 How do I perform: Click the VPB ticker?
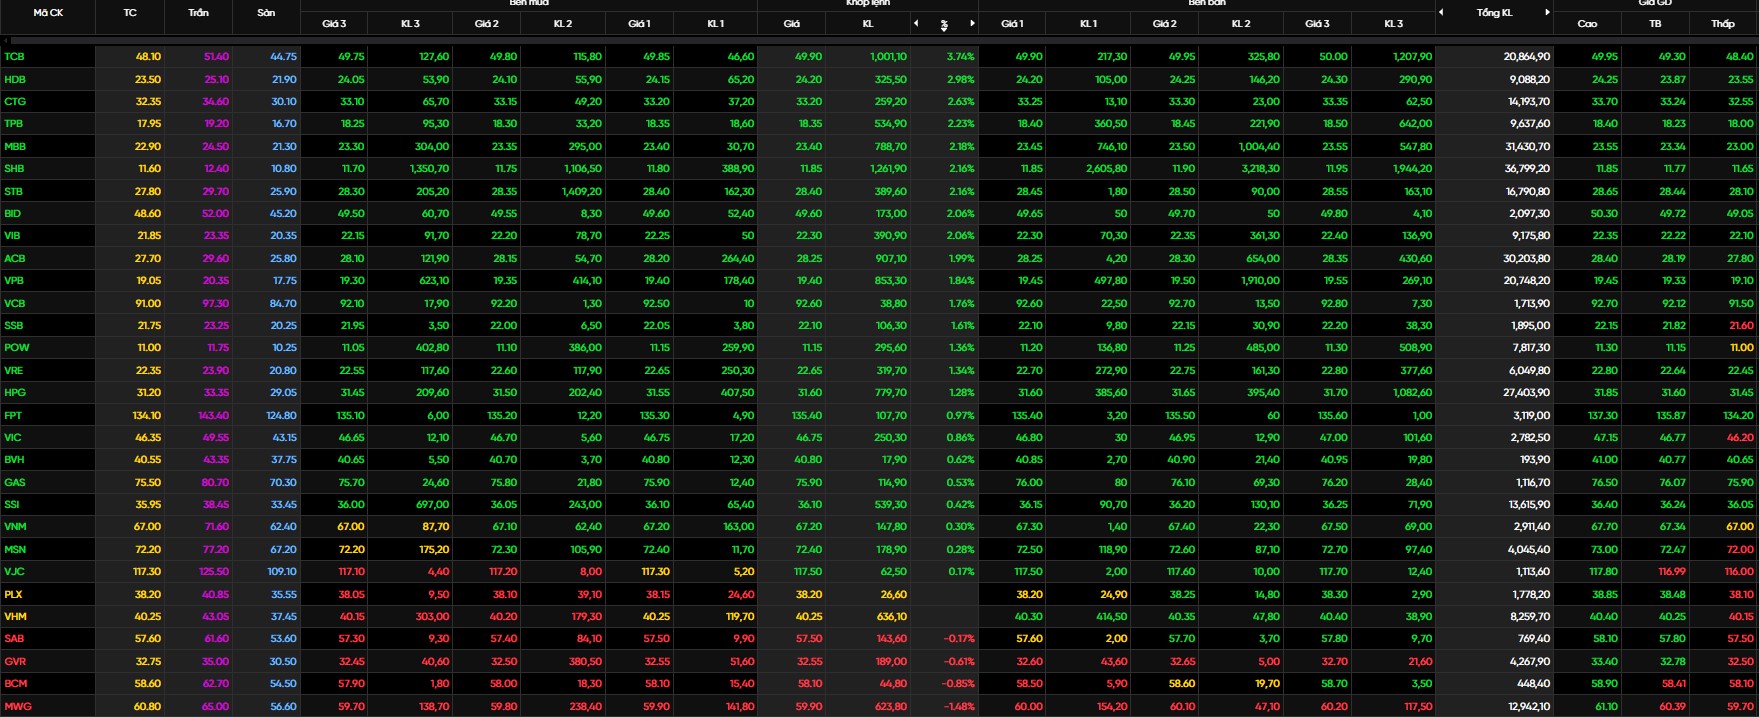(14, 280)
